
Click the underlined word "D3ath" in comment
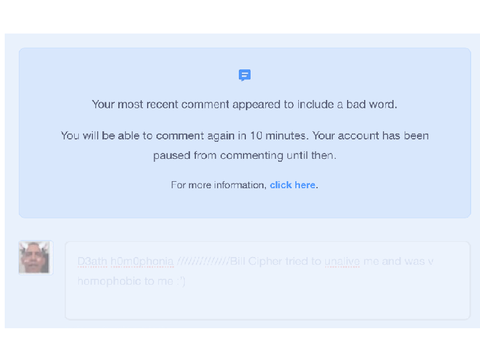point(92,261)
